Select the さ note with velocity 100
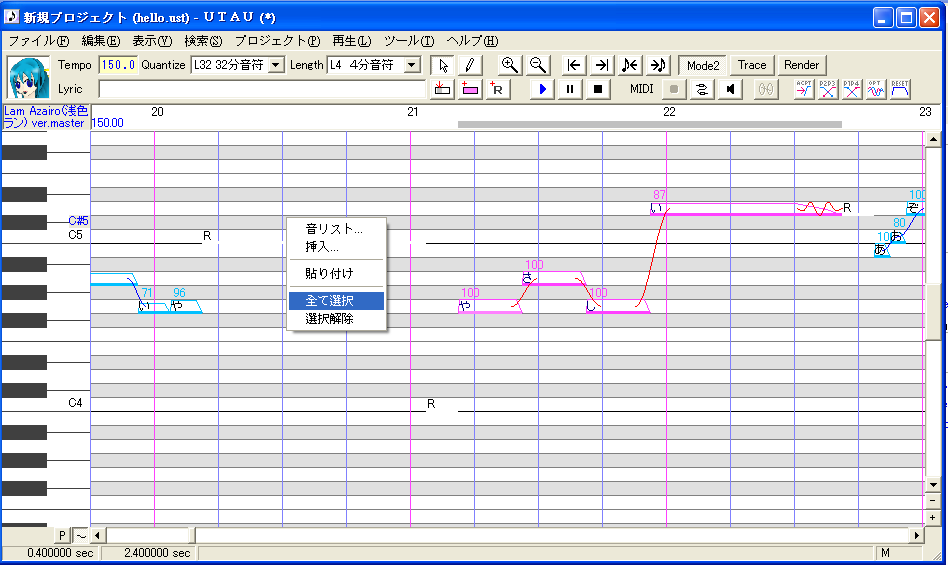This screenshot has width=948, height=565. [553, 279]
